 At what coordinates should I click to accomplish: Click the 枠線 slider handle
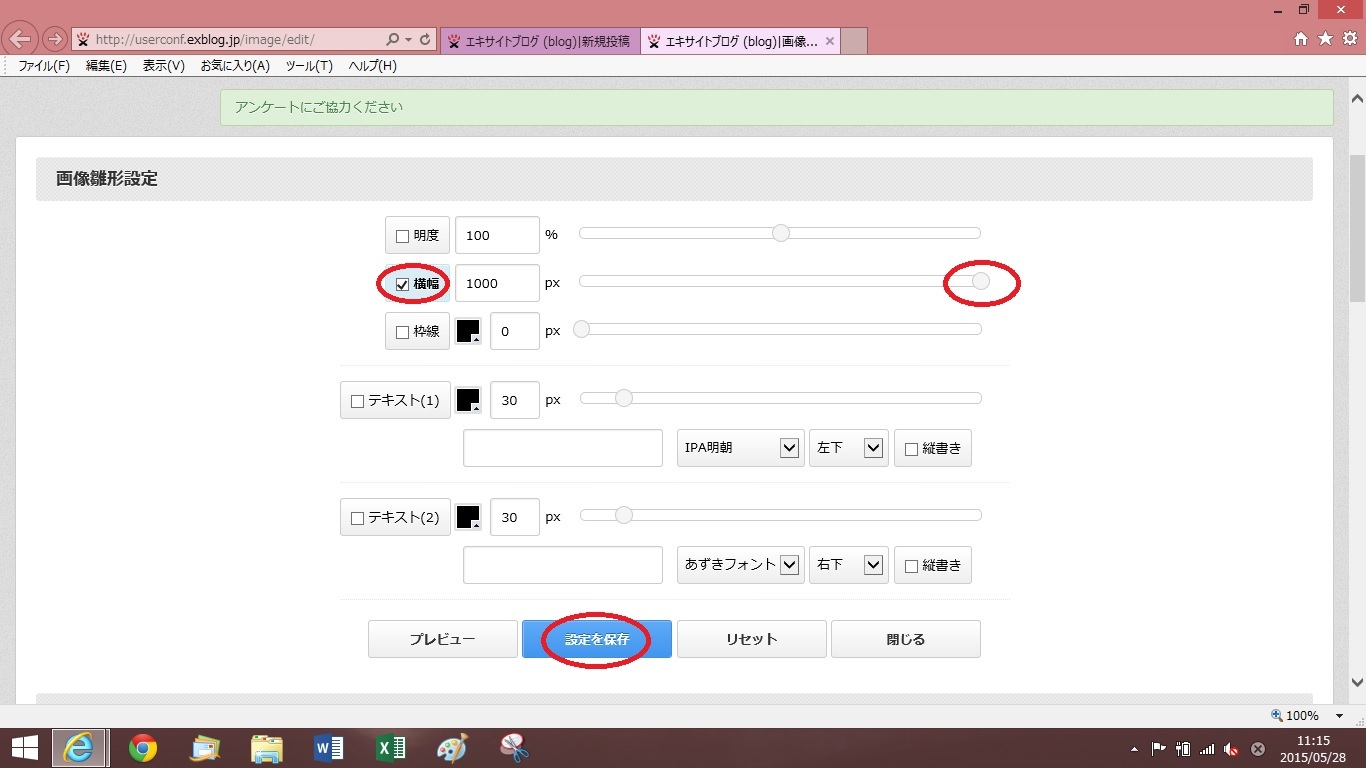coord(581,329)
